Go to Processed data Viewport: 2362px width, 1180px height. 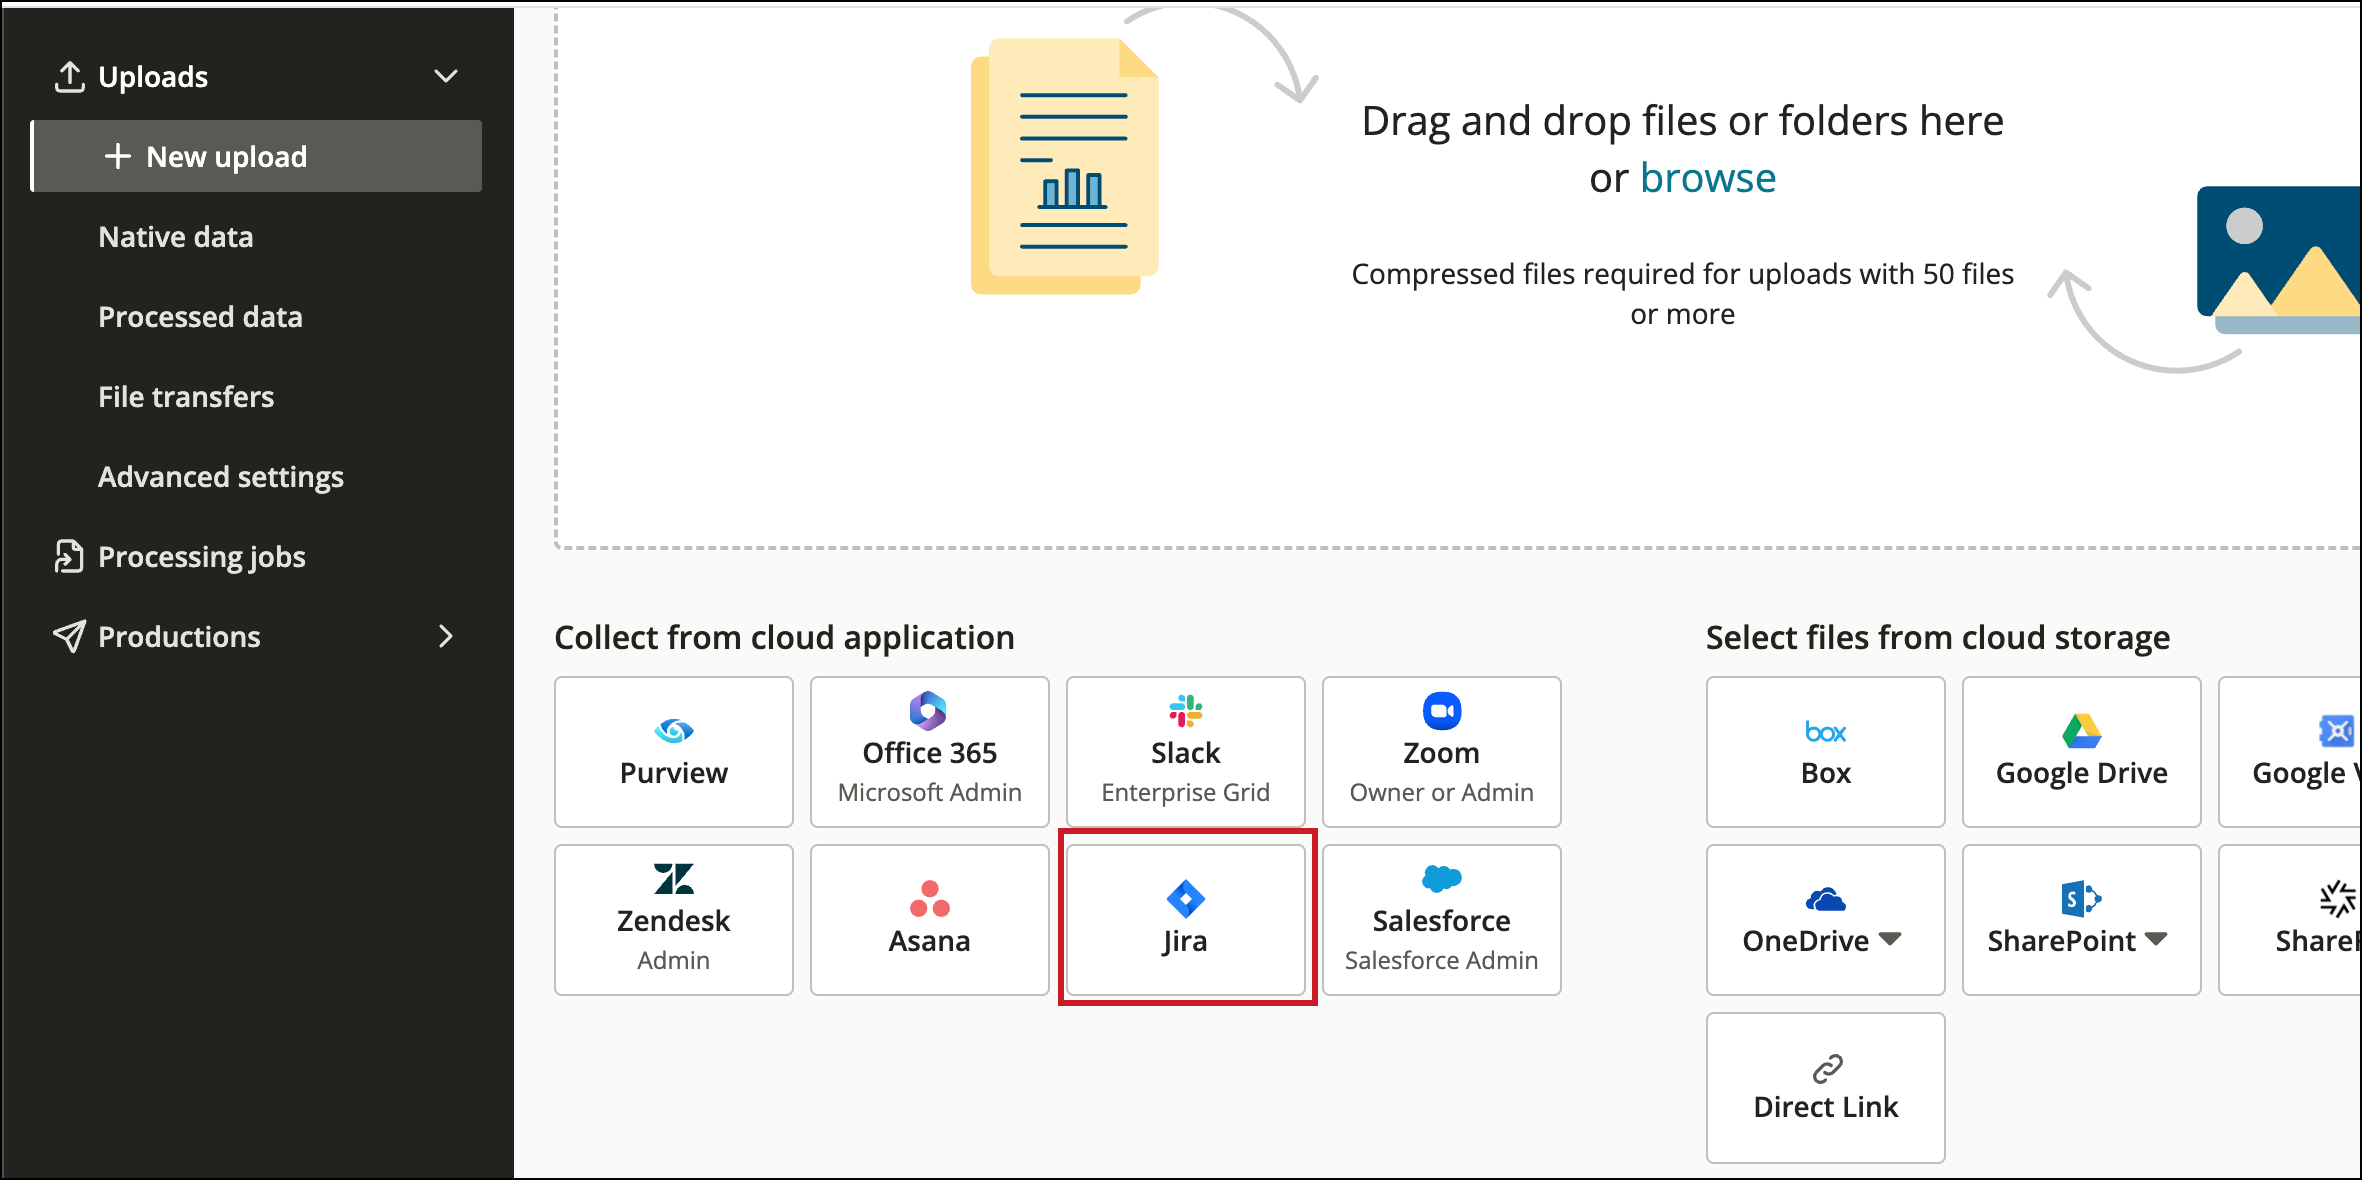[200, 317]
